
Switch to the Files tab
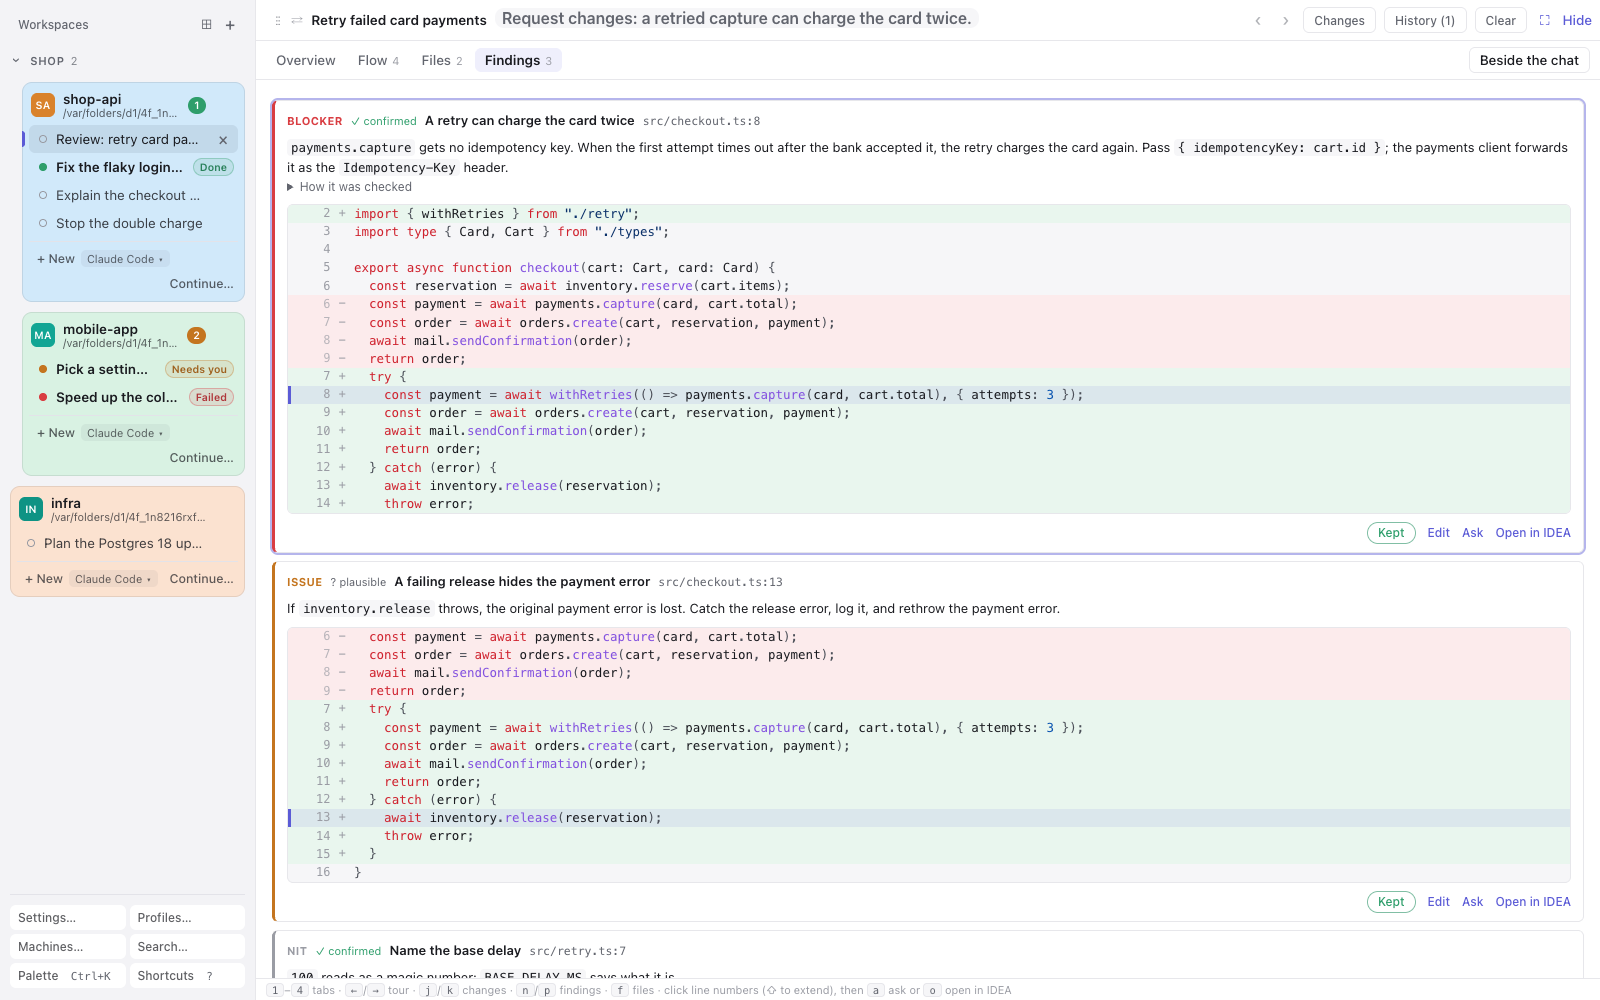[442, 60]
